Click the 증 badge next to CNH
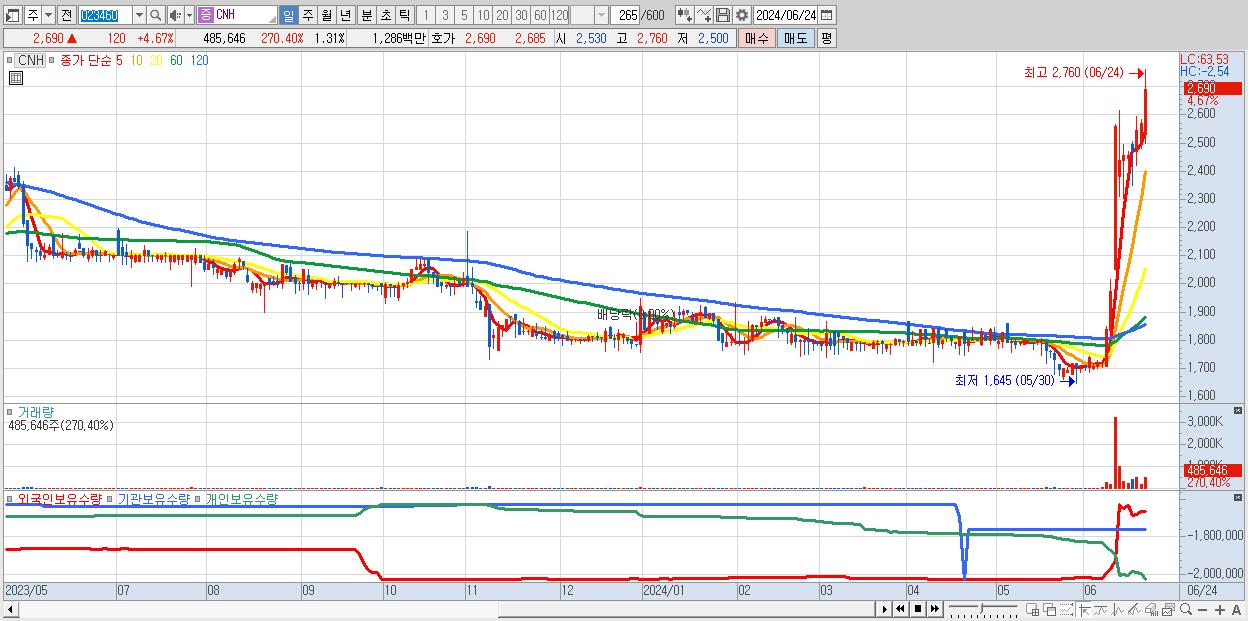1248x621 pixels. click(205, 15)
